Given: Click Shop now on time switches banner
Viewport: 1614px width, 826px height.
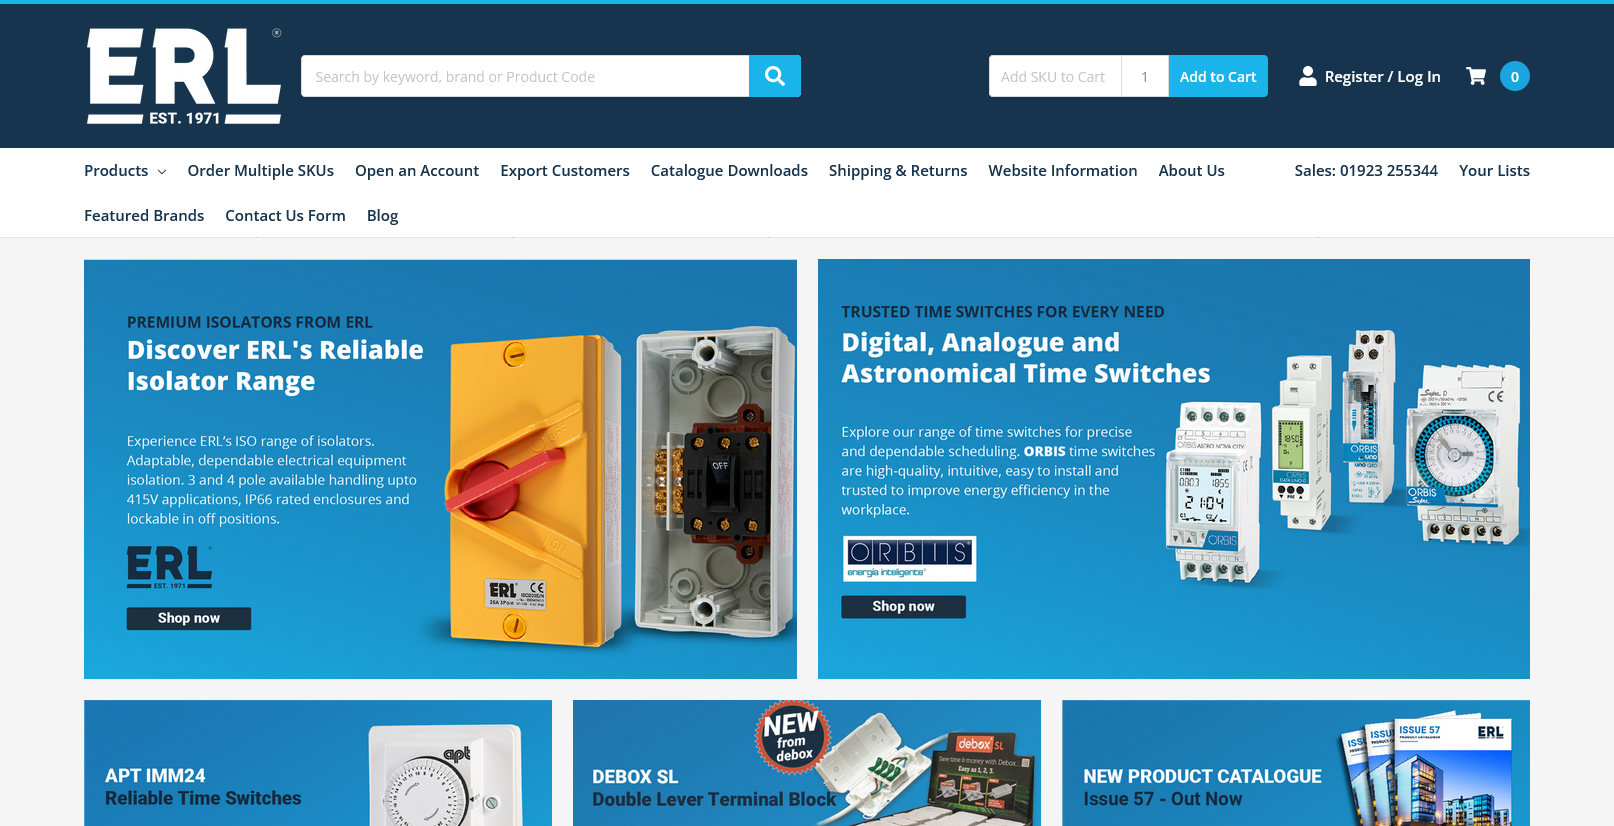Looking at the screenshot, I should 902,606.
